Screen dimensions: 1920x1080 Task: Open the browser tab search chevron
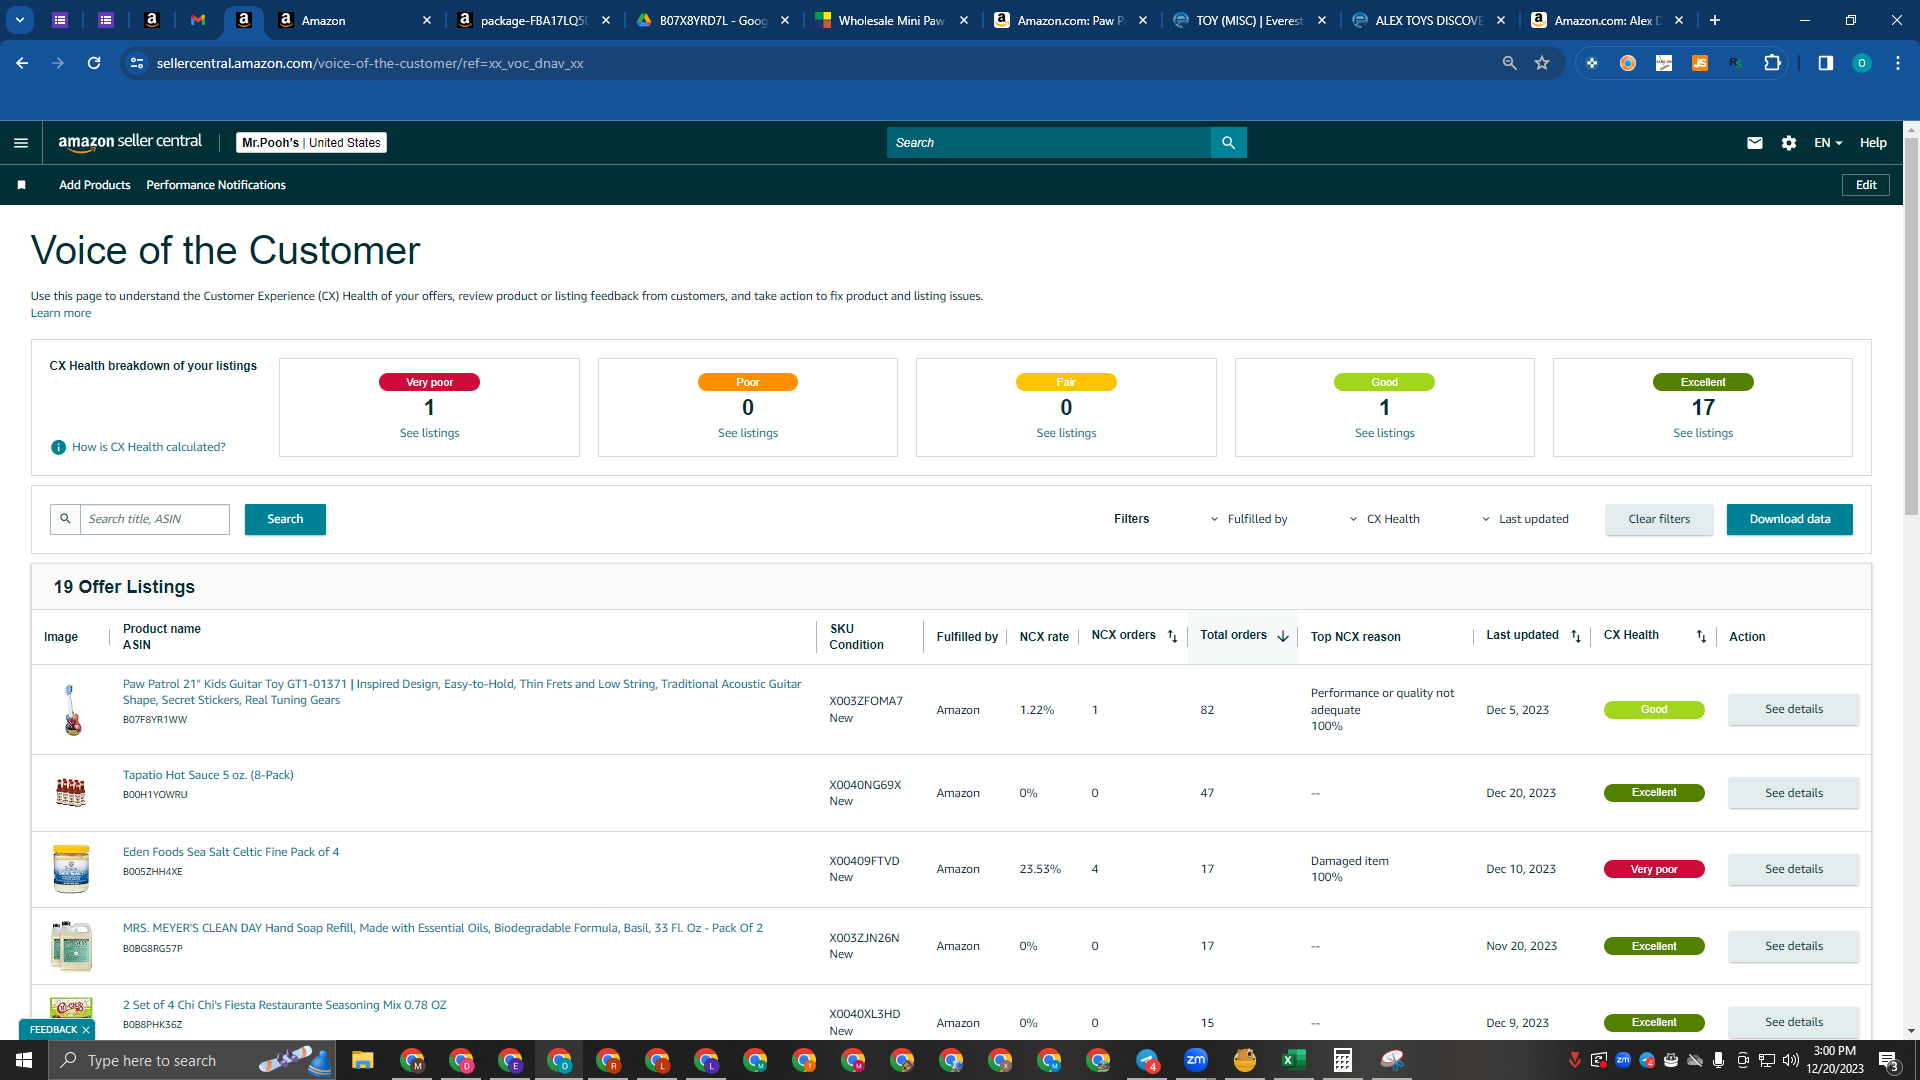[20, 20]
